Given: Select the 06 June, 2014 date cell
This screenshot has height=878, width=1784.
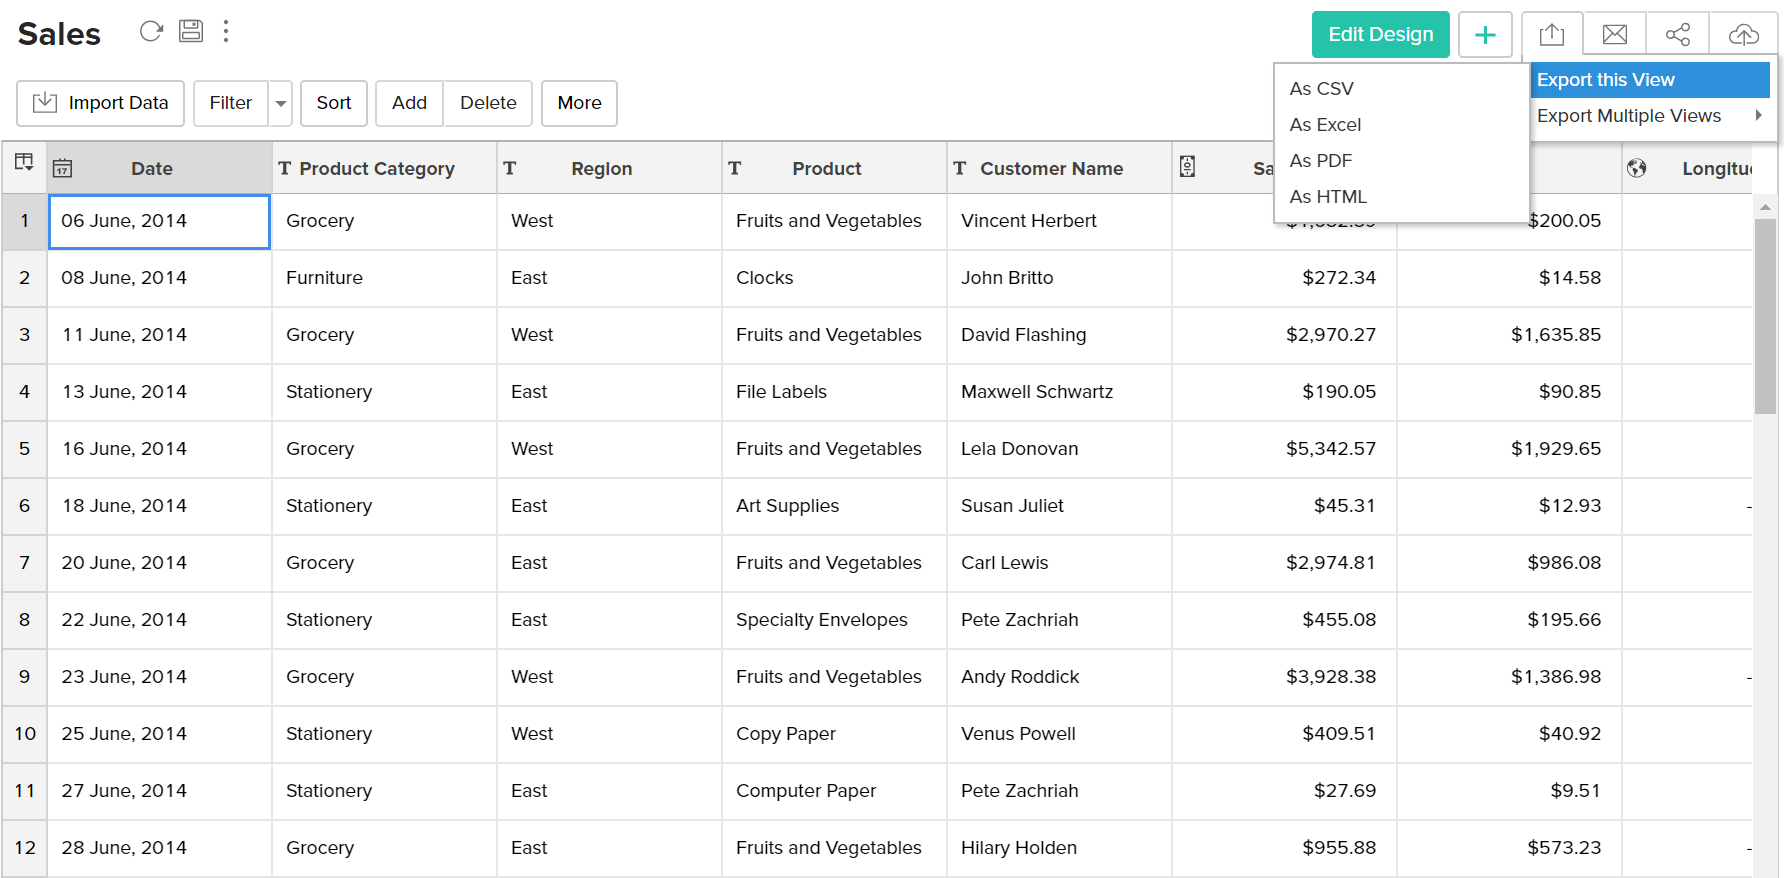Looking at the screenshot, I should click(x=159, y=221).
